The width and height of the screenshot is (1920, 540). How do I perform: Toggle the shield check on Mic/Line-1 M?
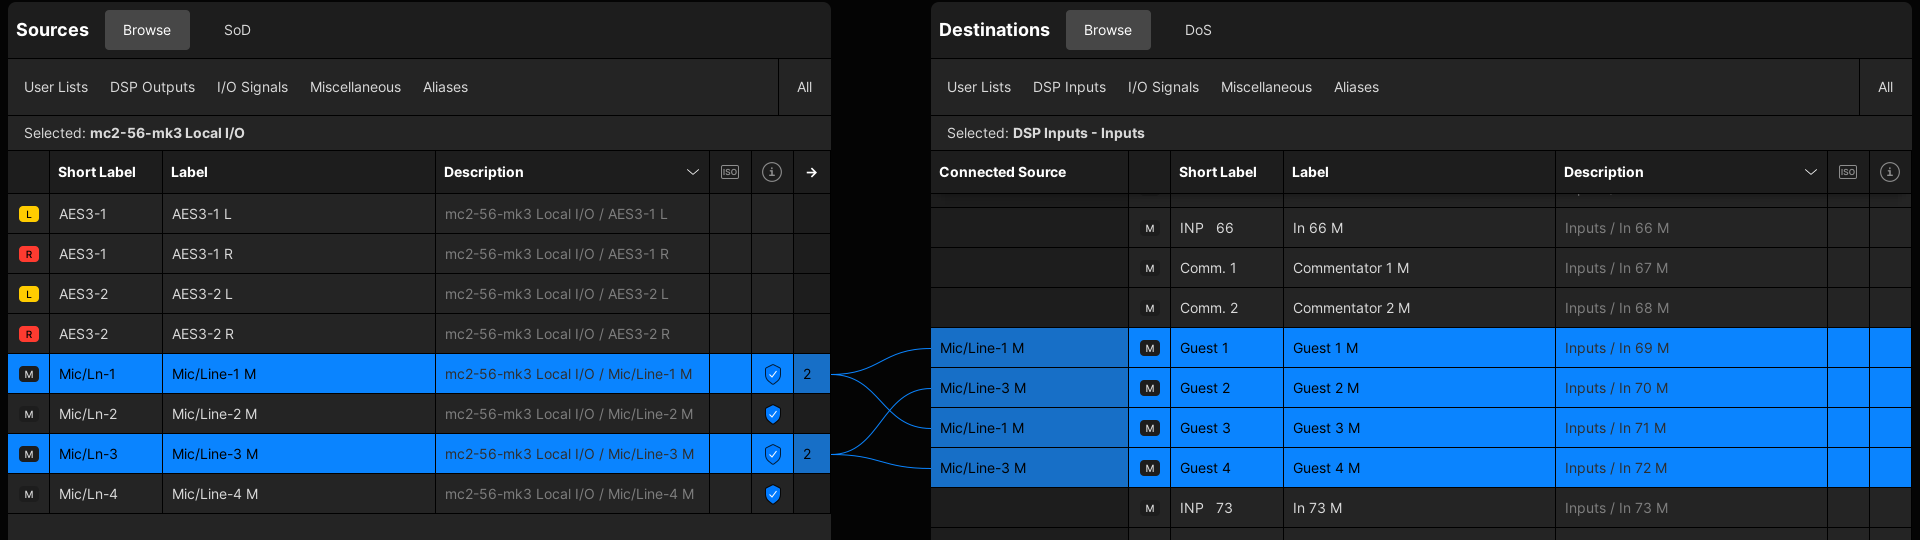point(772,374)
